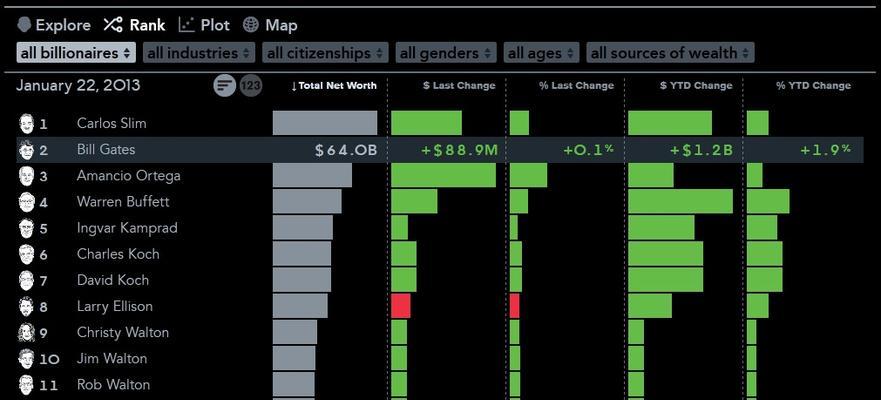Open the all billionaires dropdown
881x400 pixels.
(76, 53)
